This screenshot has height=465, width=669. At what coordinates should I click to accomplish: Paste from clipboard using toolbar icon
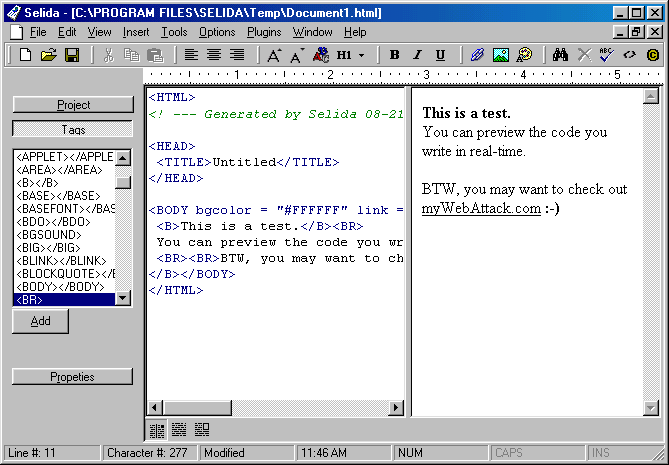(x=155, y=55)
